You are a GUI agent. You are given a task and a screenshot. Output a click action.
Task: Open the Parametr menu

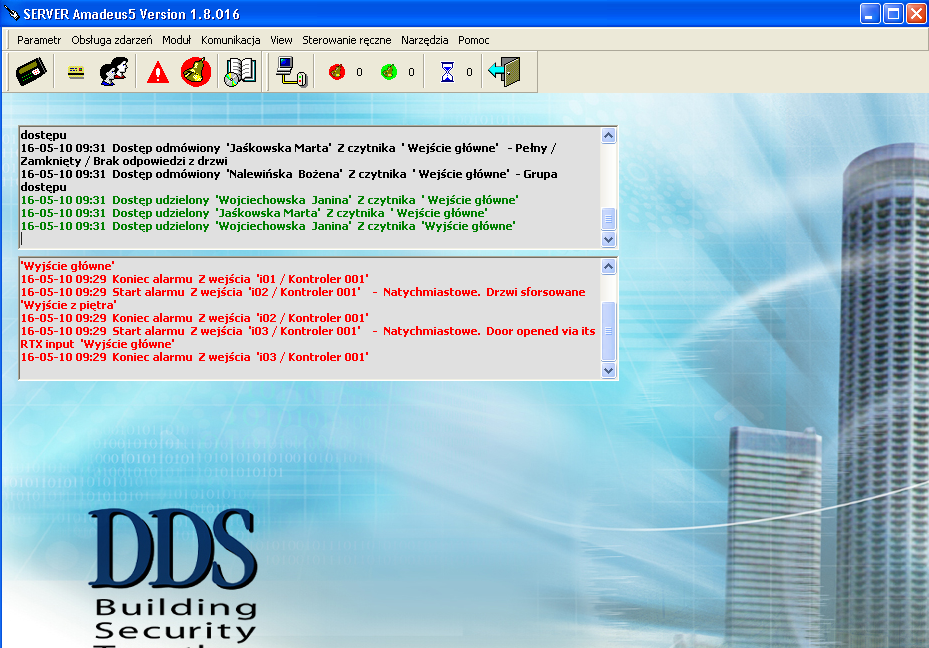pos(39,40)
